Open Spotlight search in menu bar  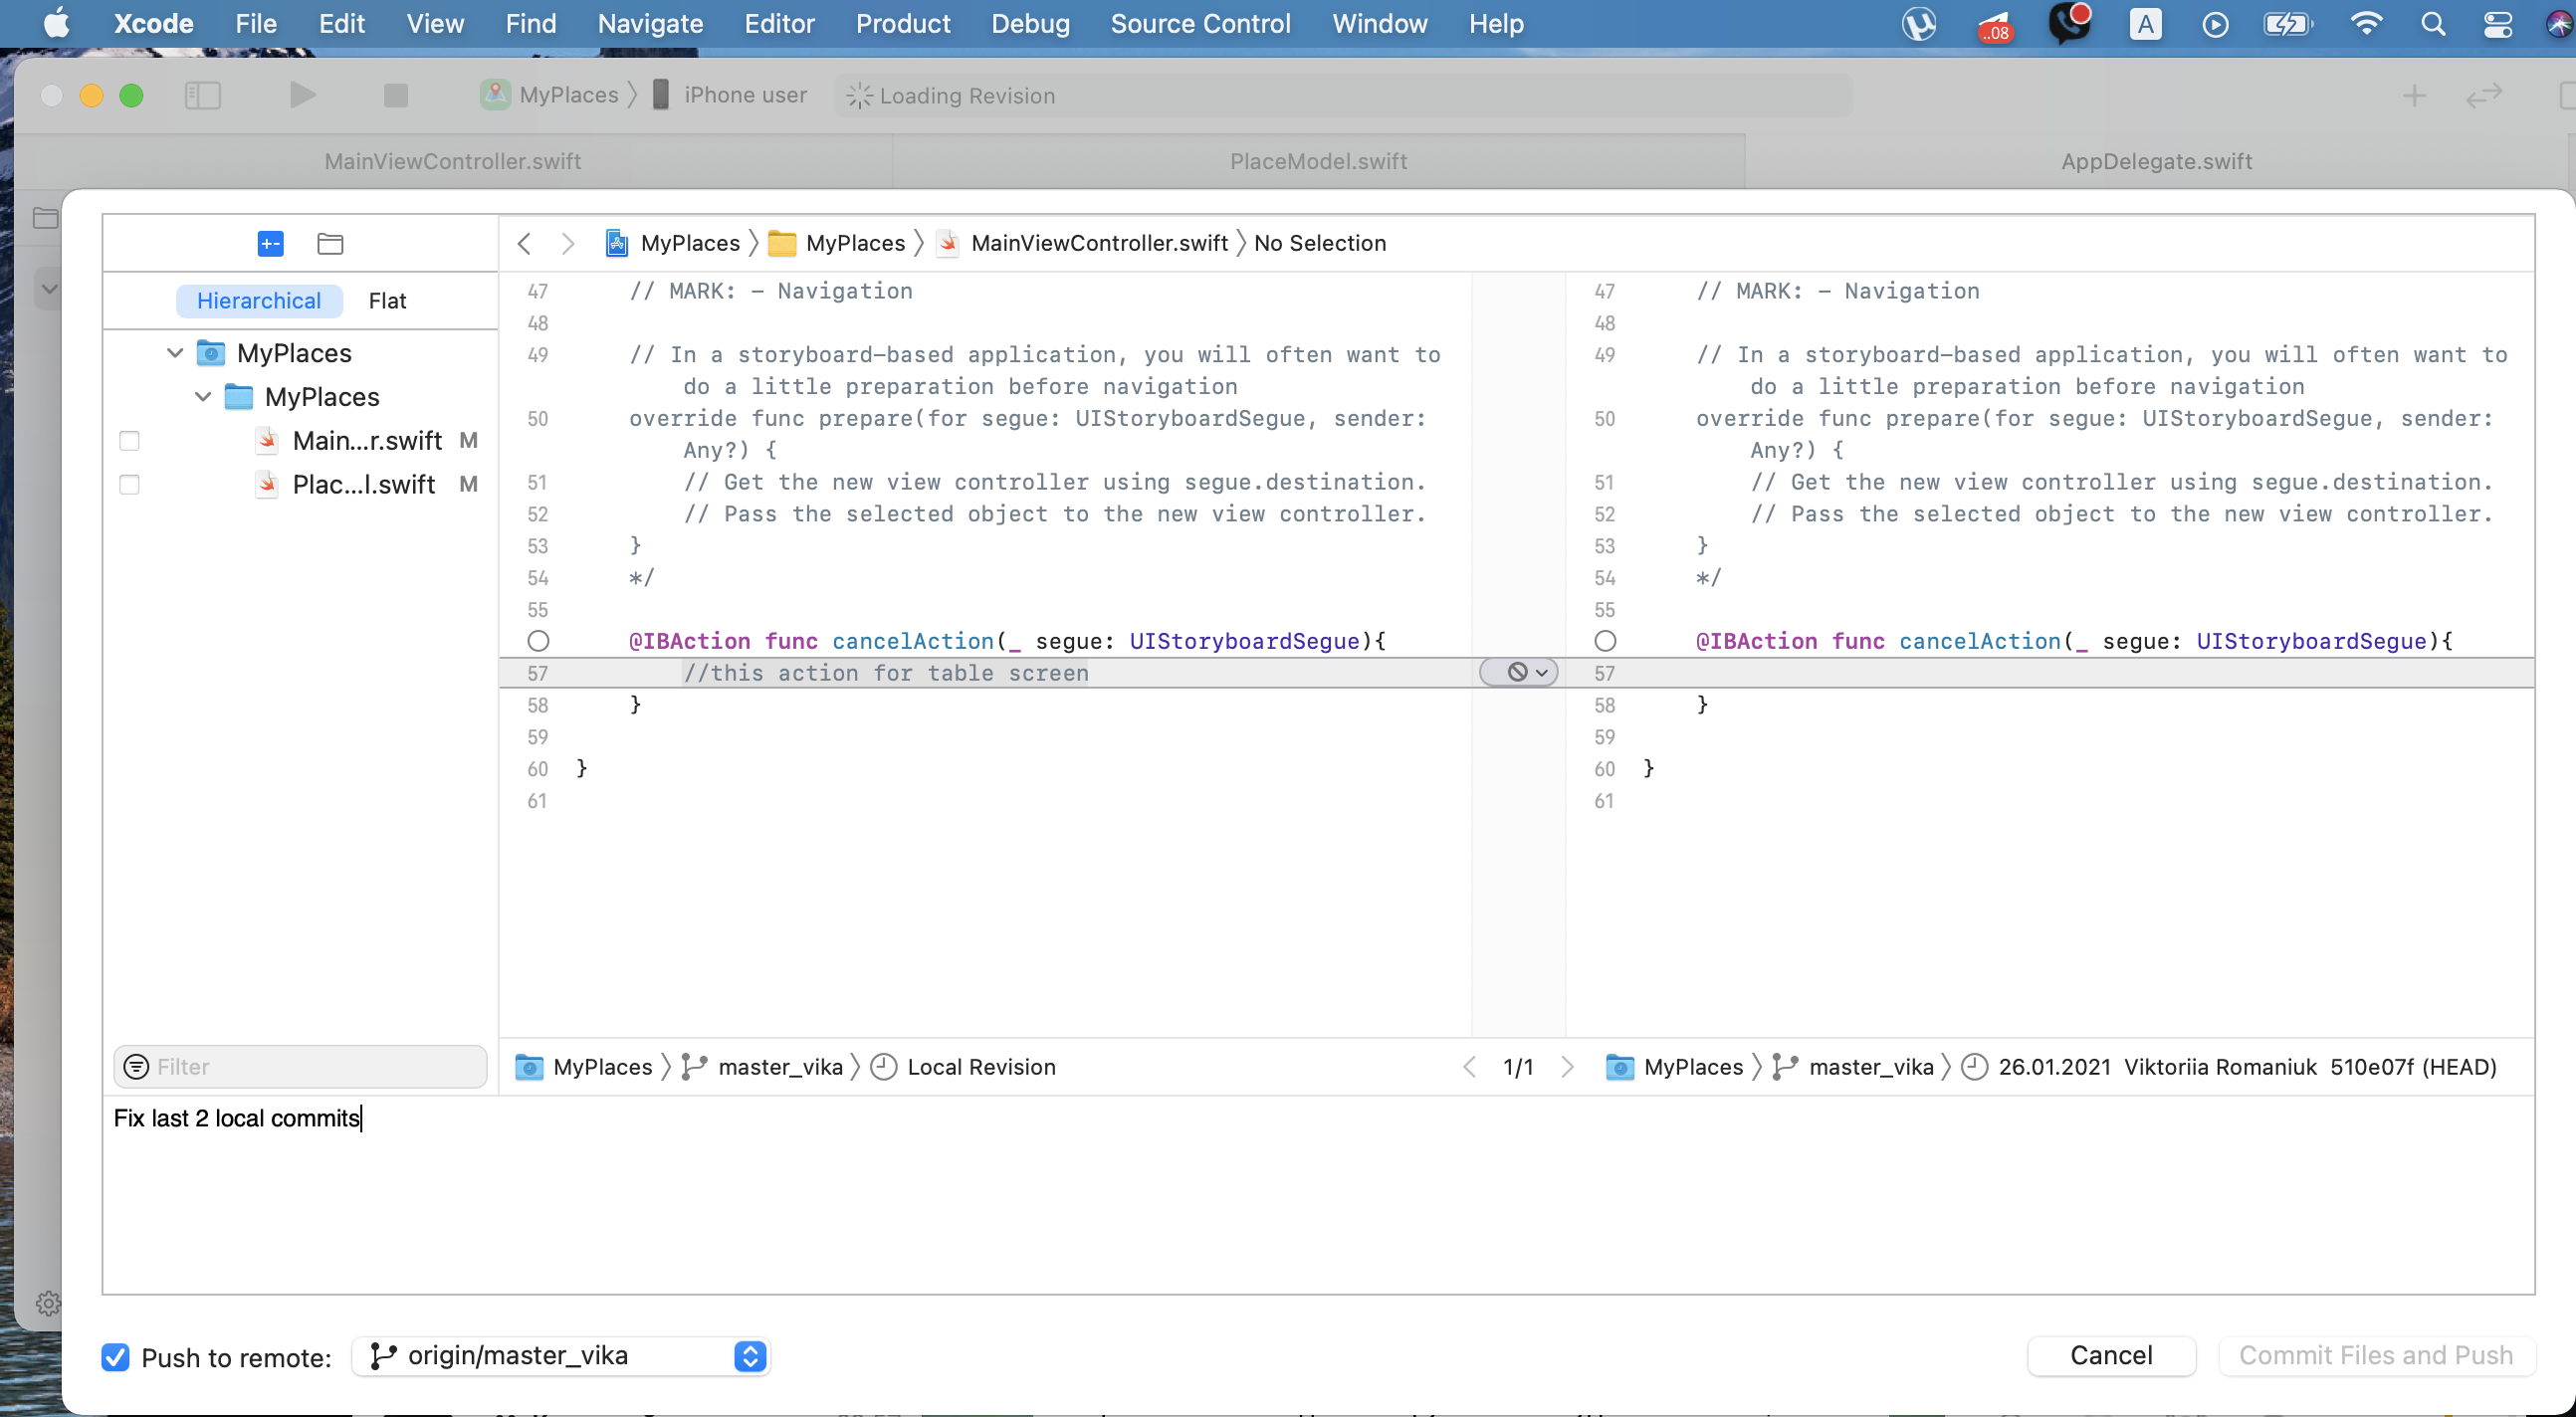coord(2433,23)
